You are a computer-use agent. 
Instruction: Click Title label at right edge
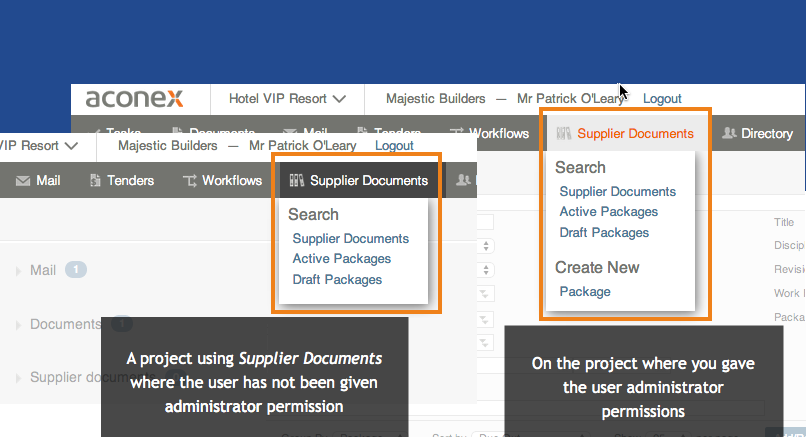pyautogui.click(x=784, y=222)
